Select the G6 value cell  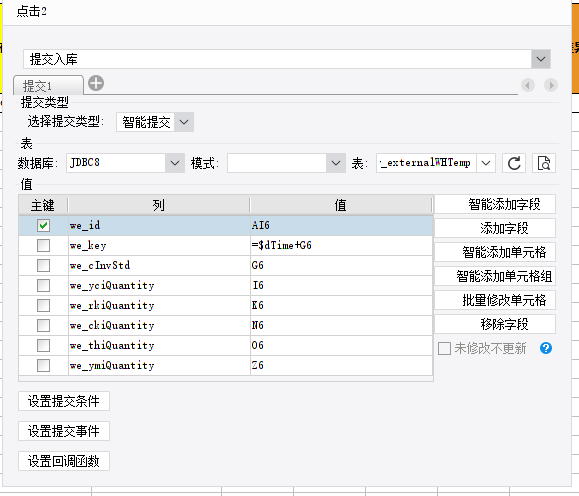342,266
